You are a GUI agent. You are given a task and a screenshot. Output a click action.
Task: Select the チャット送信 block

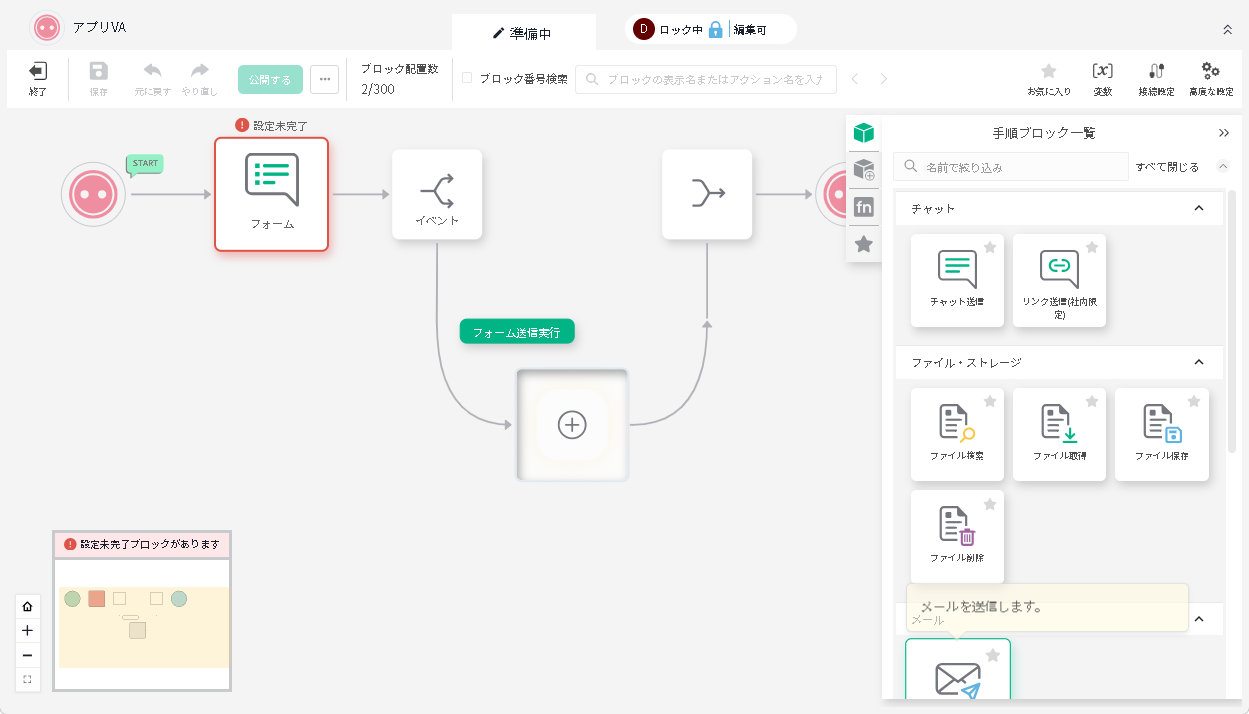[957, 280]
